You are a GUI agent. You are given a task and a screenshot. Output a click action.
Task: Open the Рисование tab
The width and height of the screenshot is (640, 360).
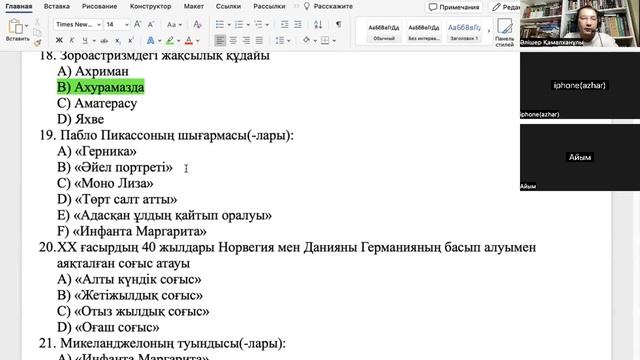pyautogui.click(x=99, y=6)
